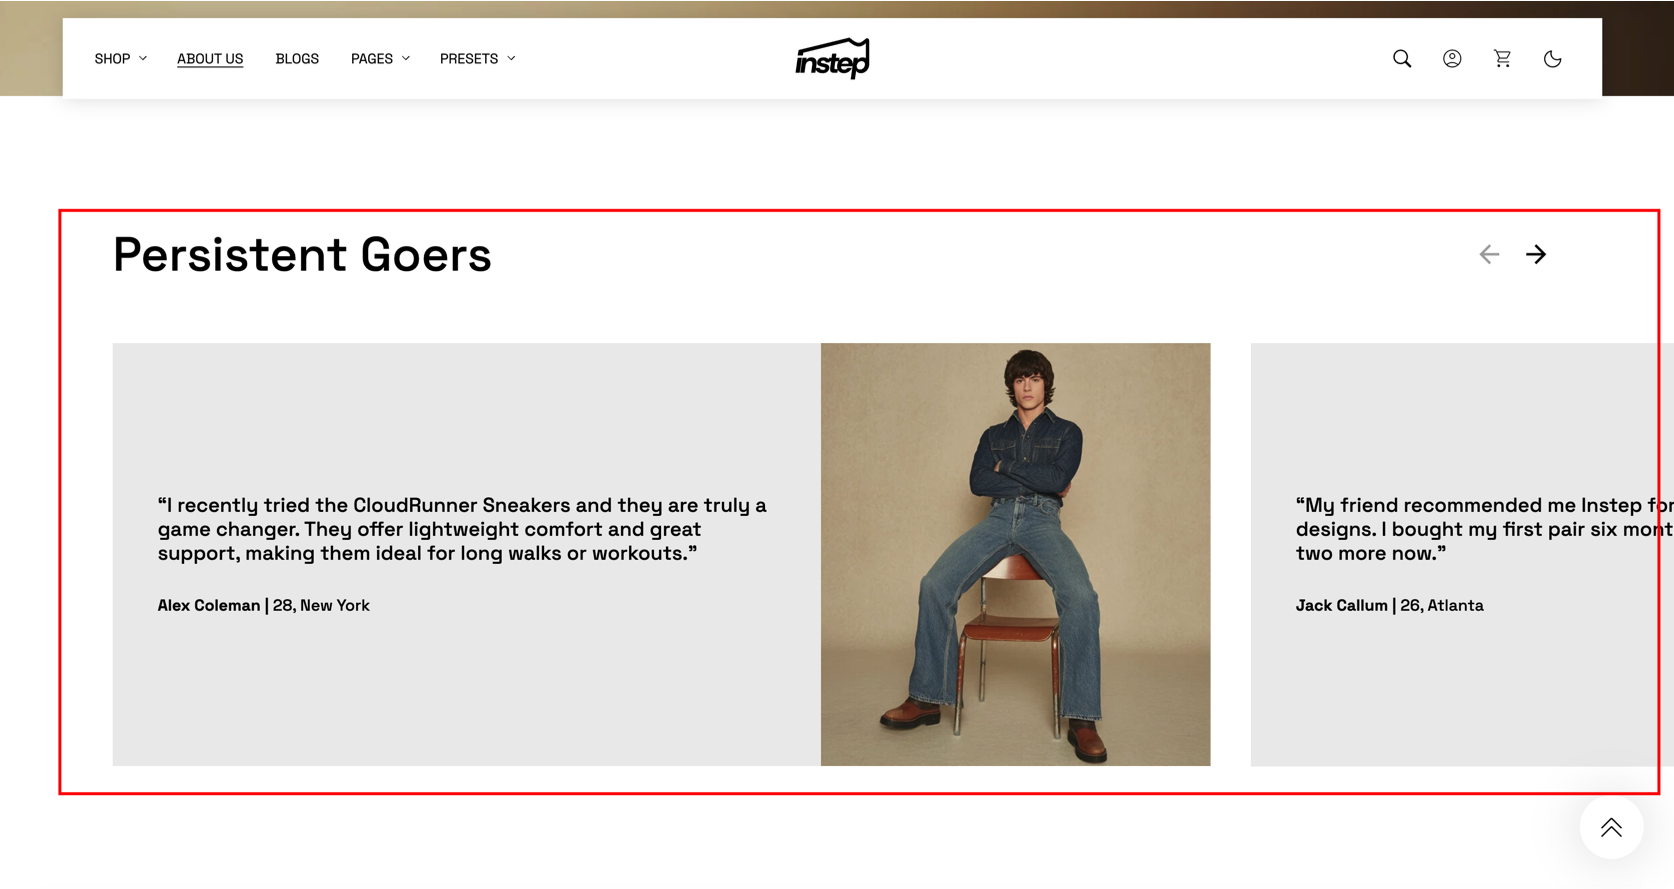This screenshot has height=889, width=1674.
Task: Expand the Shop dropdown menu
Action: tap(121, 59)
